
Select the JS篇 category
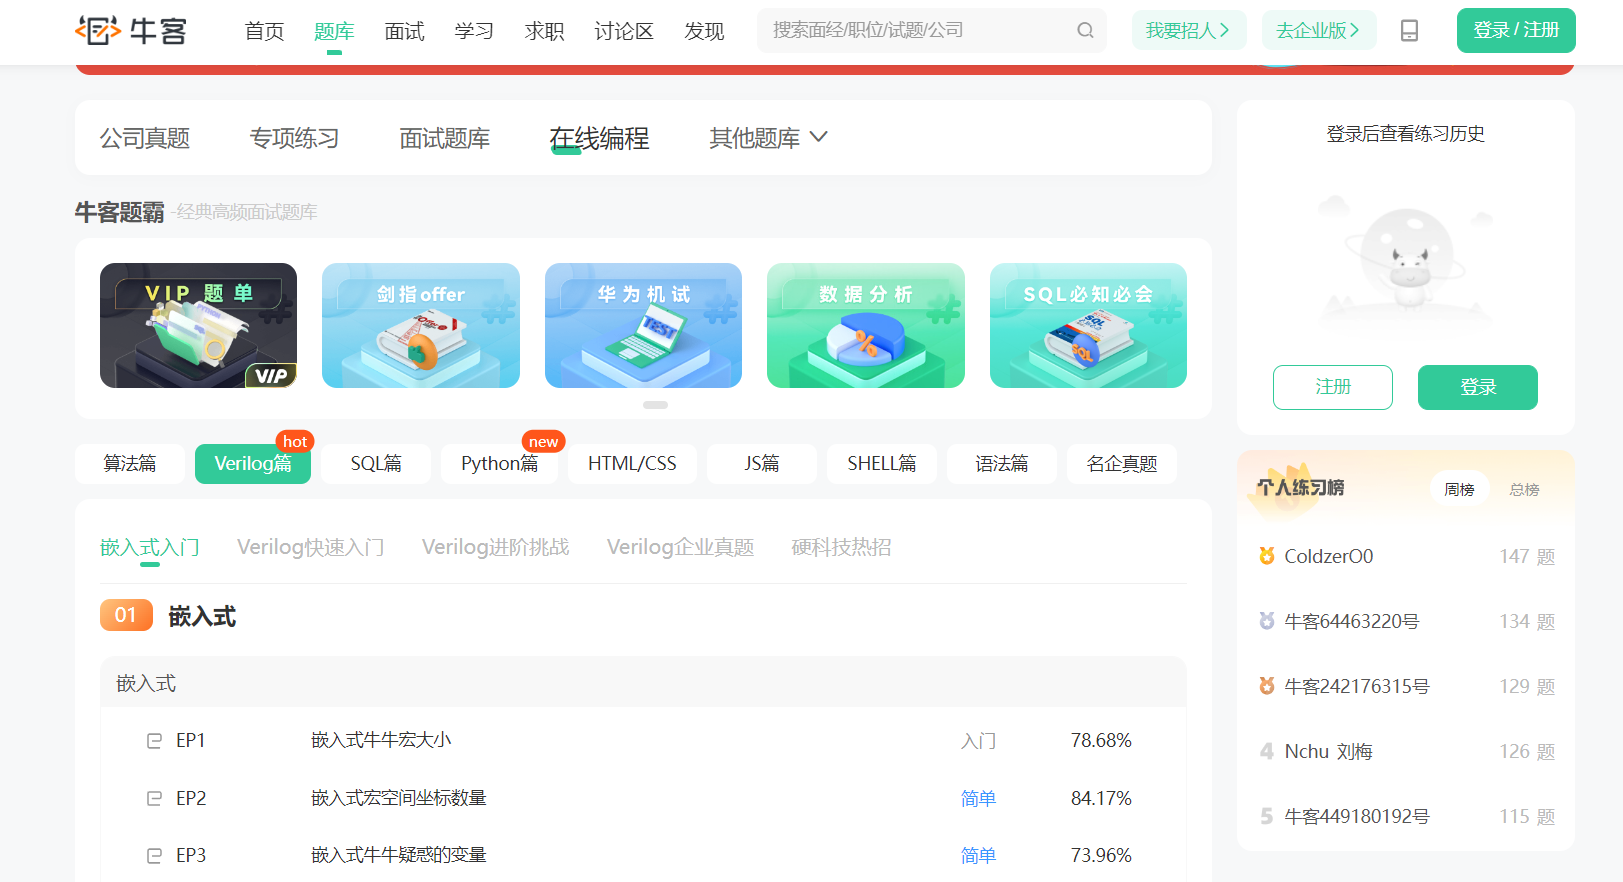762,464
